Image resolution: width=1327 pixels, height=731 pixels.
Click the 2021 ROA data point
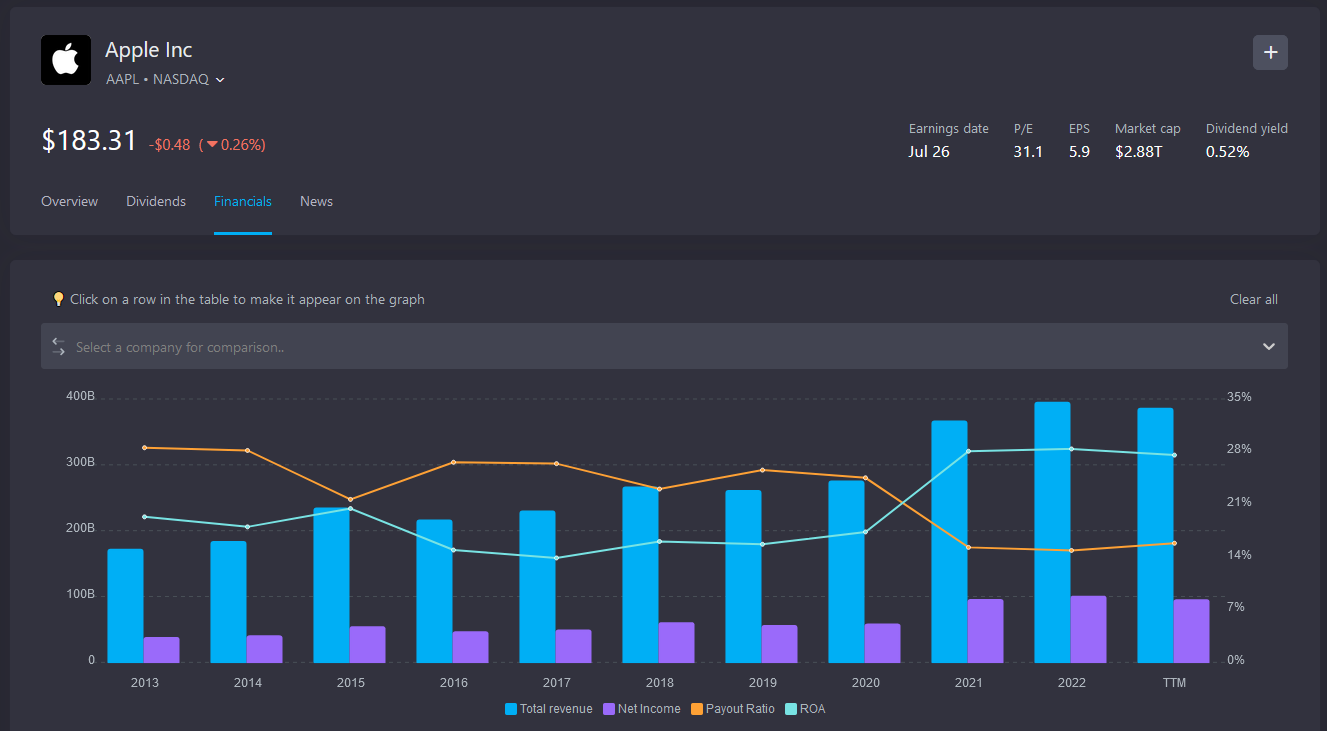(968, 451)
